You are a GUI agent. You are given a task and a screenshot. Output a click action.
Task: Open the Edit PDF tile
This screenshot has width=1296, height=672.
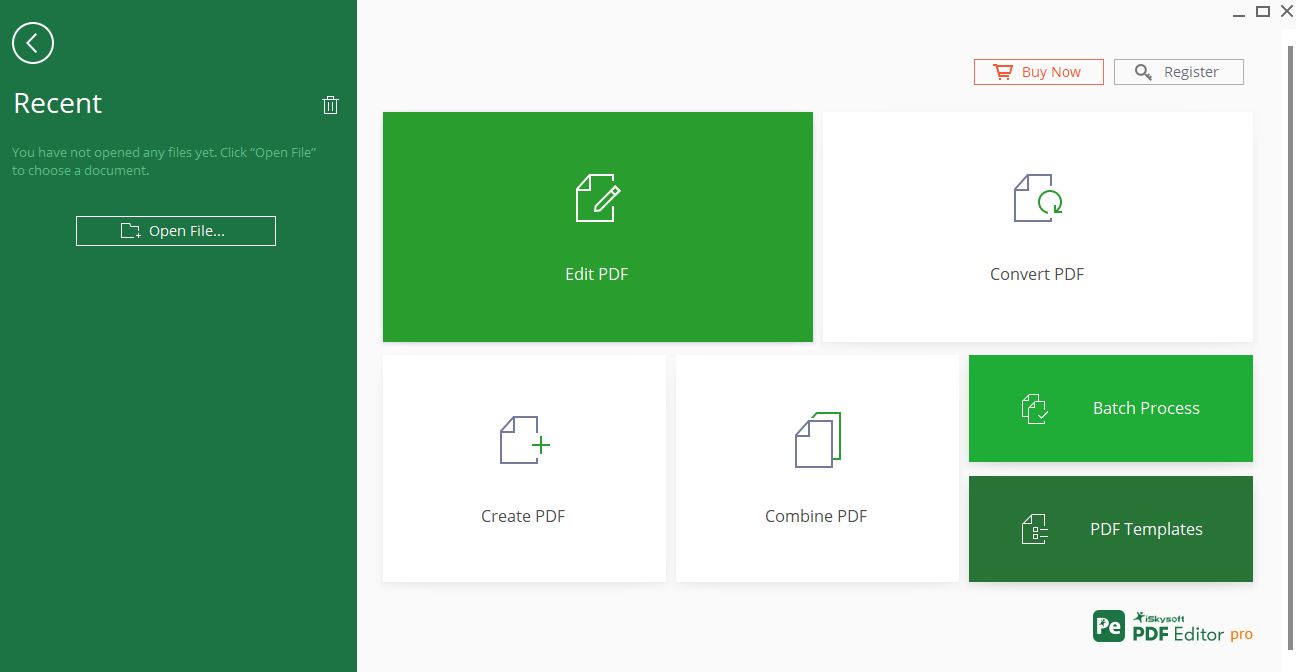click(x=597, y=226)
